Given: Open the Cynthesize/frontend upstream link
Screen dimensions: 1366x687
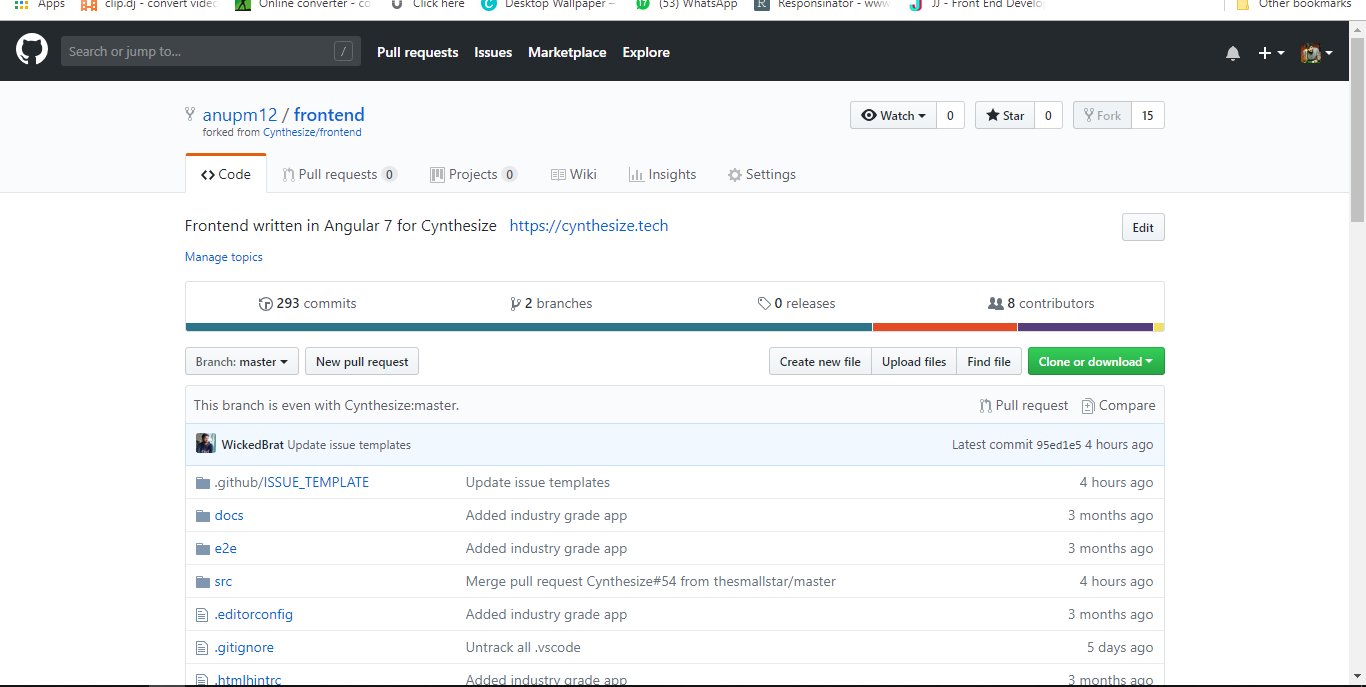Looking at the screenshot, I should (312, 132).
